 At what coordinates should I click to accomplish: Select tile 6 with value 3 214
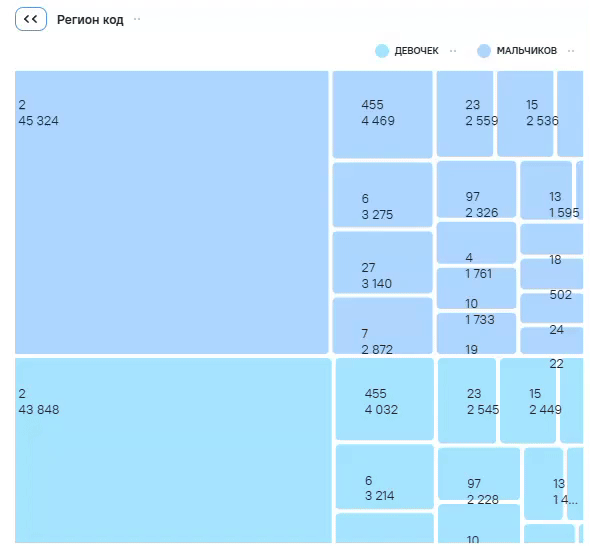click(385, 476)
